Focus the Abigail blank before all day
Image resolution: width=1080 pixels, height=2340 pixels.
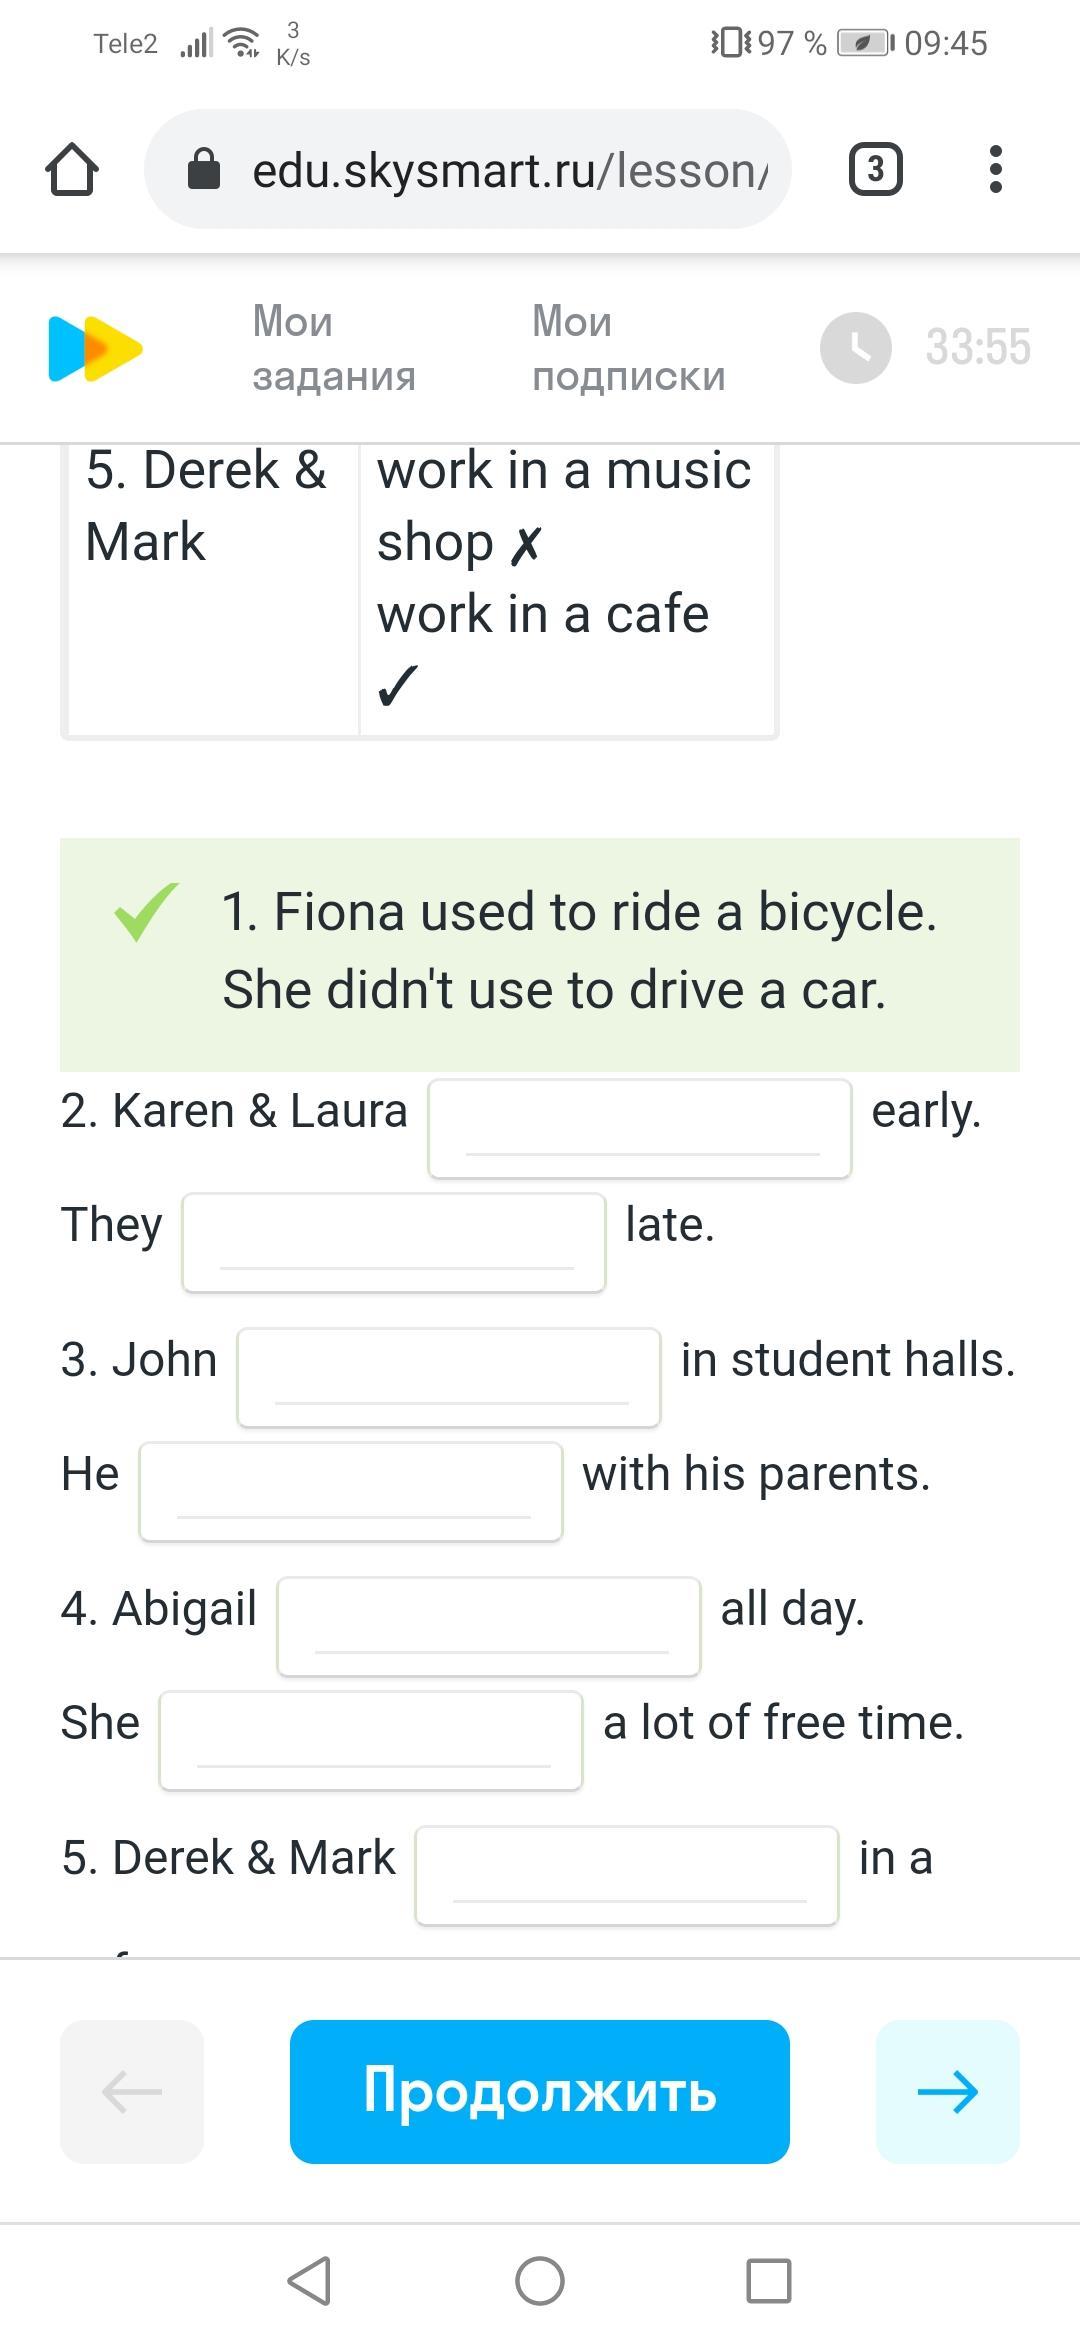point(489,1626)
